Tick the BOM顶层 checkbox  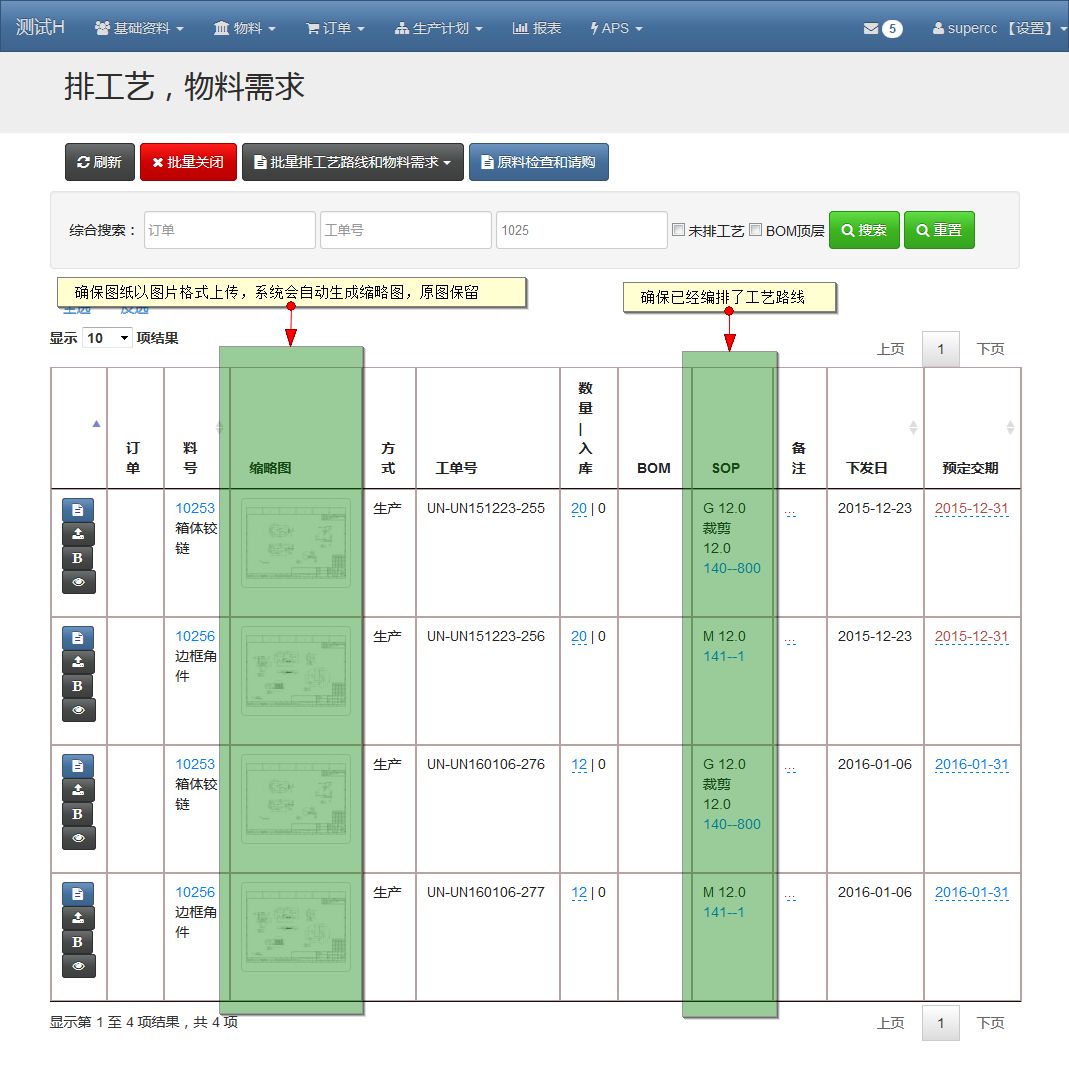pyautogui.click(x=756, y=230)
